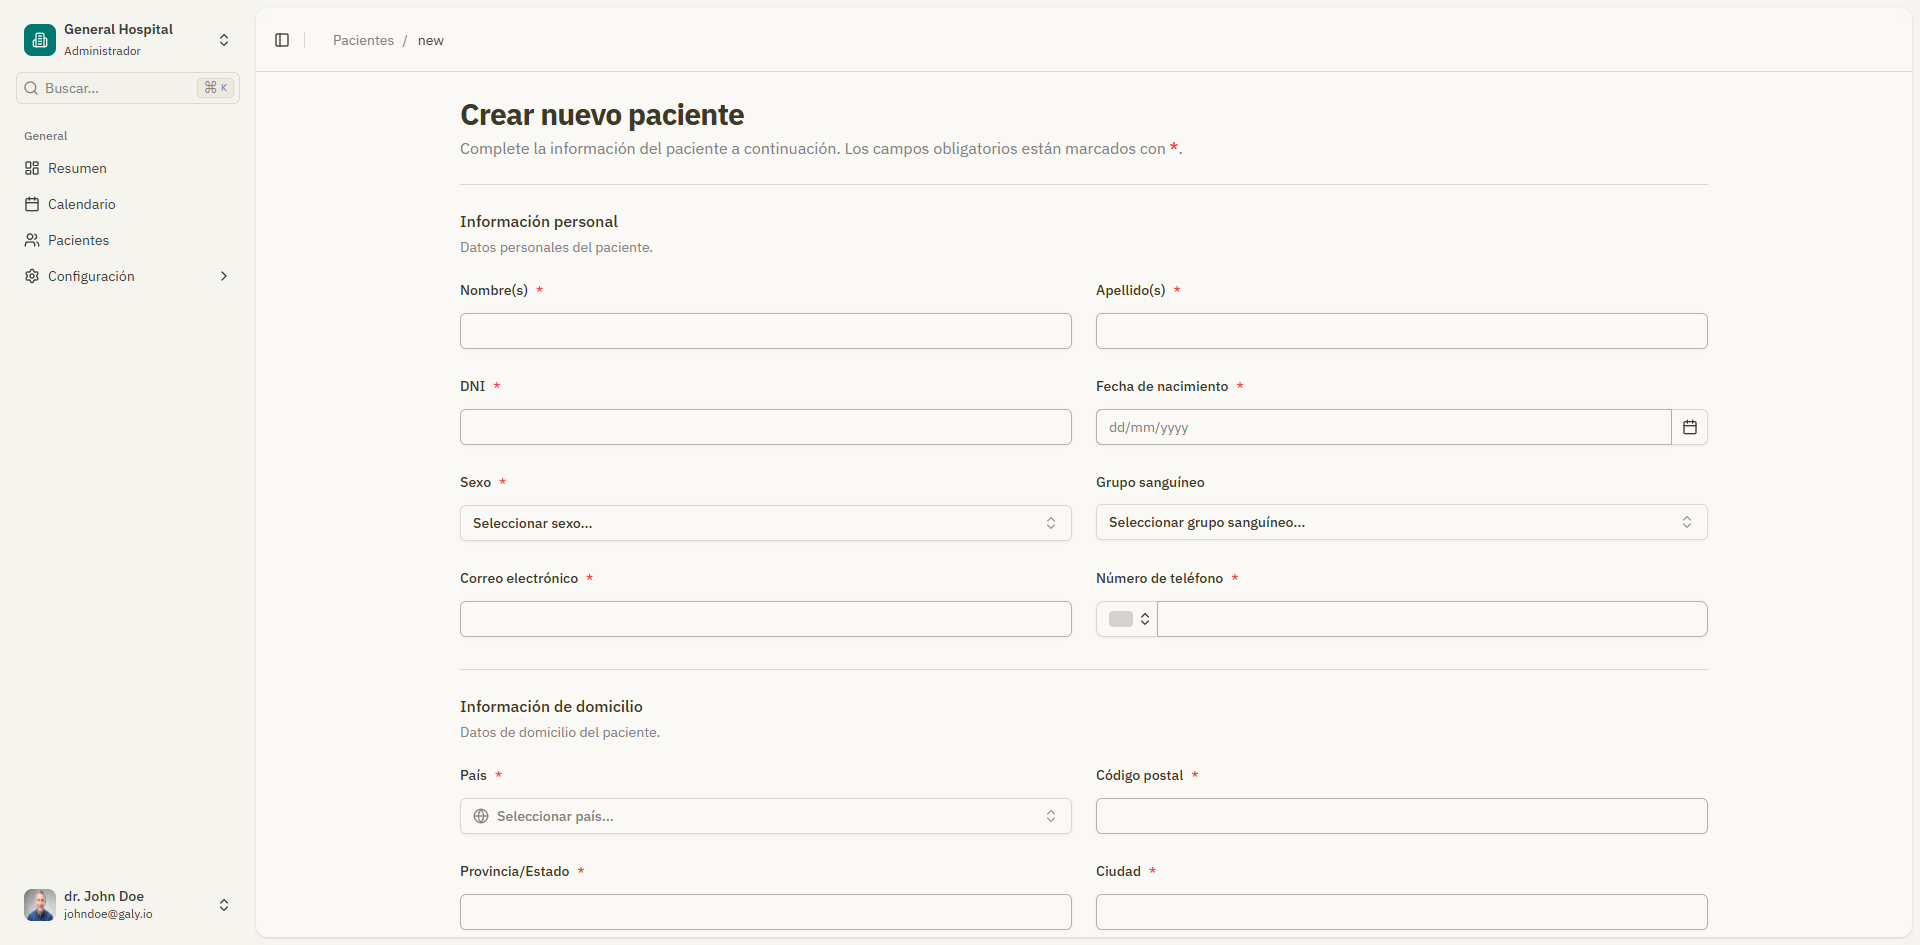Open the Seleccionar sexo dropdown
The width and height of the screenshot is (1920, 945).
[x=765, y=522]
